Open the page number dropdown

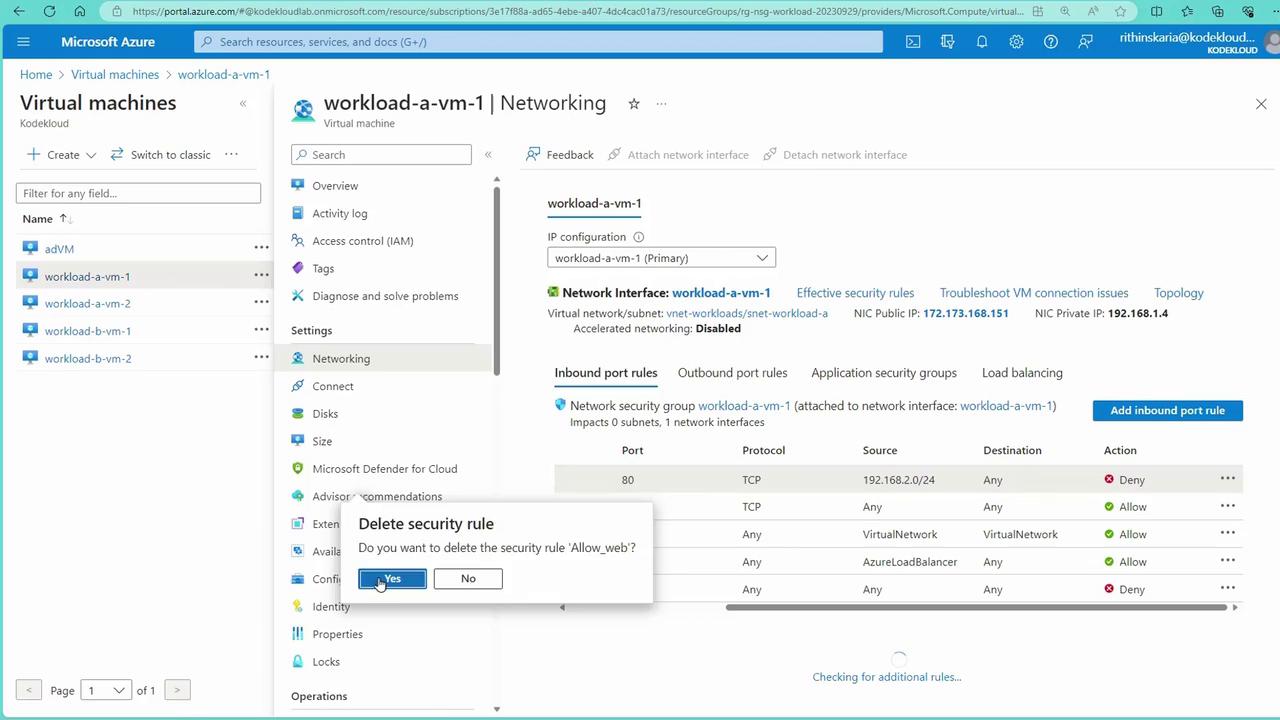tap(106, 690)
